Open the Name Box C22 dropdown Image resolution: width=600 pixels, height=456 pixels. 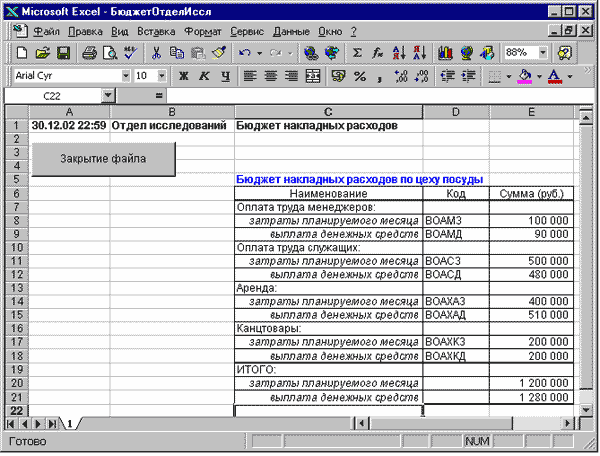pos(108,95)
